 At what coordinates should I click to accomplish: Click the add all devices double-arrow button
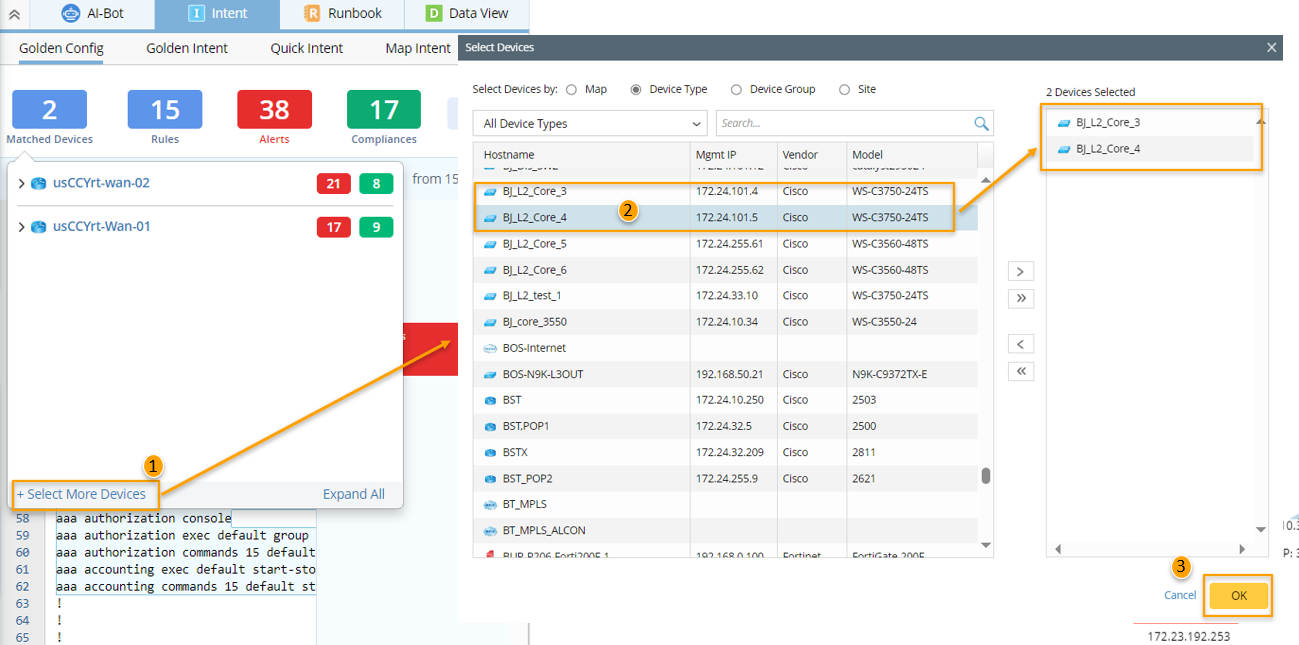point(1020,298)
